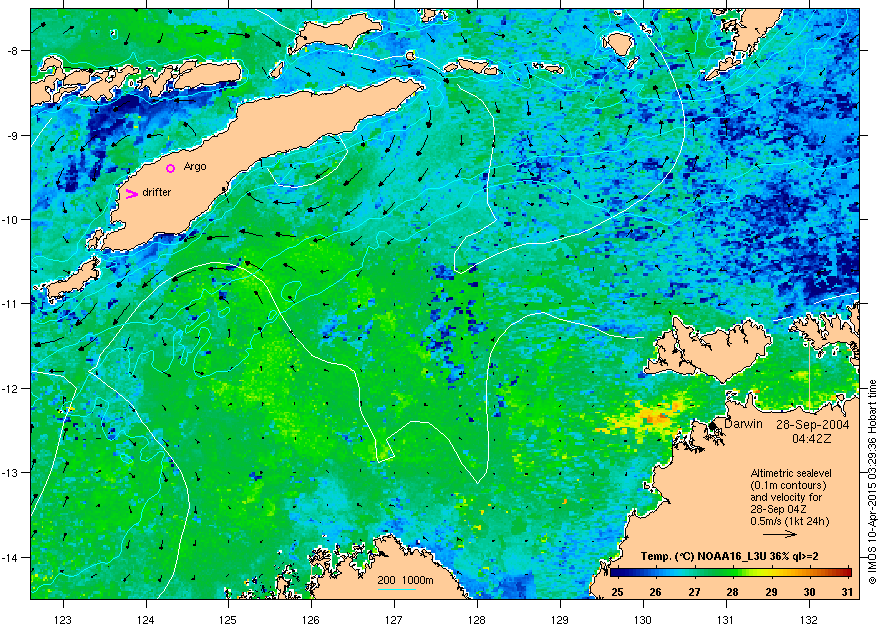Click the latitude axis label '-13'

pos(10,473)
